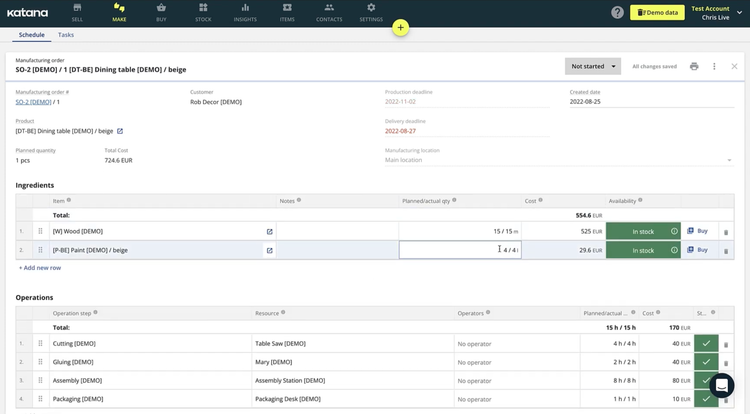Print the manufacturing order
Screen dimensions: 750x414
point(694,66)
